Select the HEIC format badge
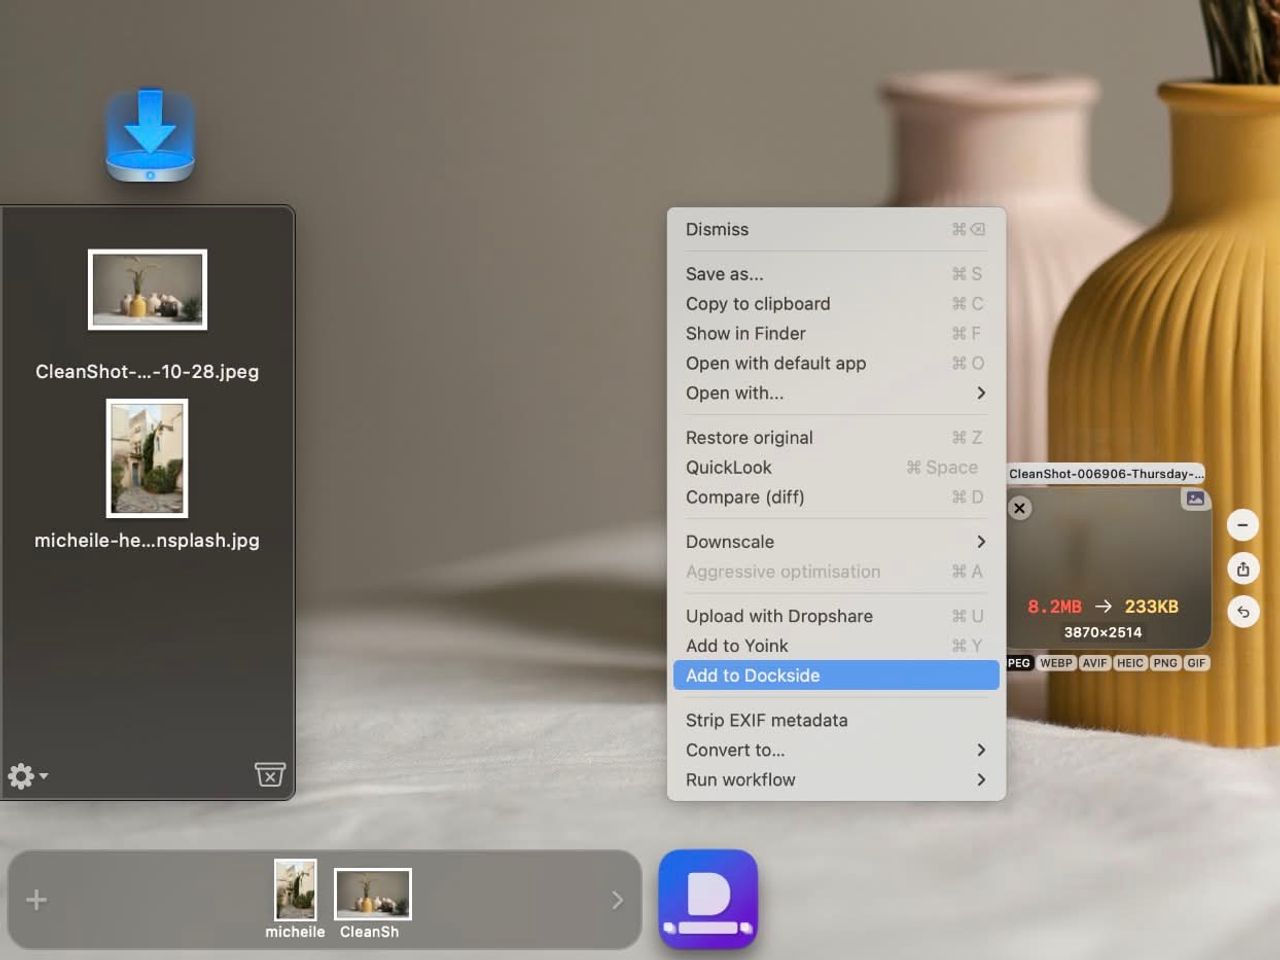Viewport: 1280px width, 960px height. pos(1129,662)
